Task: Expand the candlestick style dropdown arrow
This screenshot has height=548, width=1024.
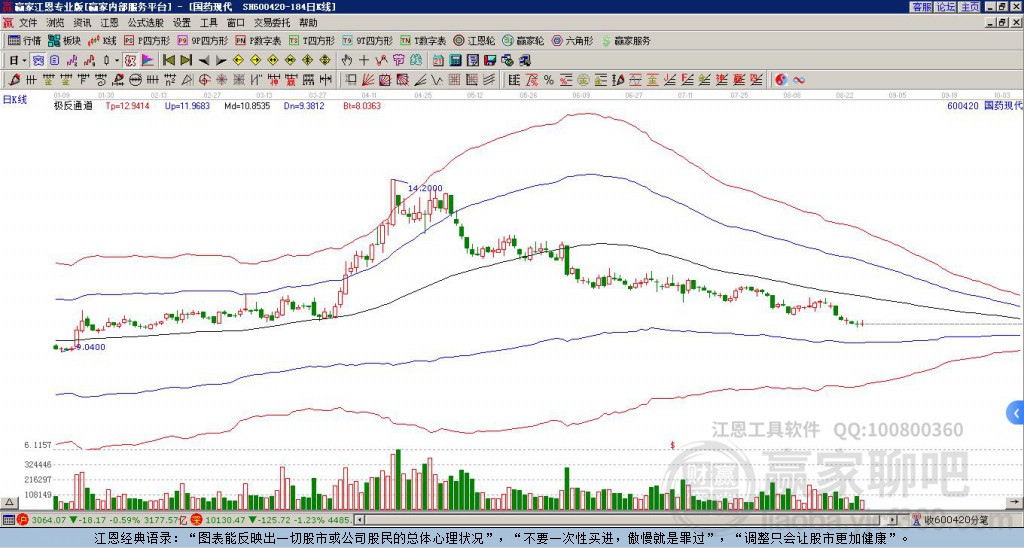Action: pos(117,60)
